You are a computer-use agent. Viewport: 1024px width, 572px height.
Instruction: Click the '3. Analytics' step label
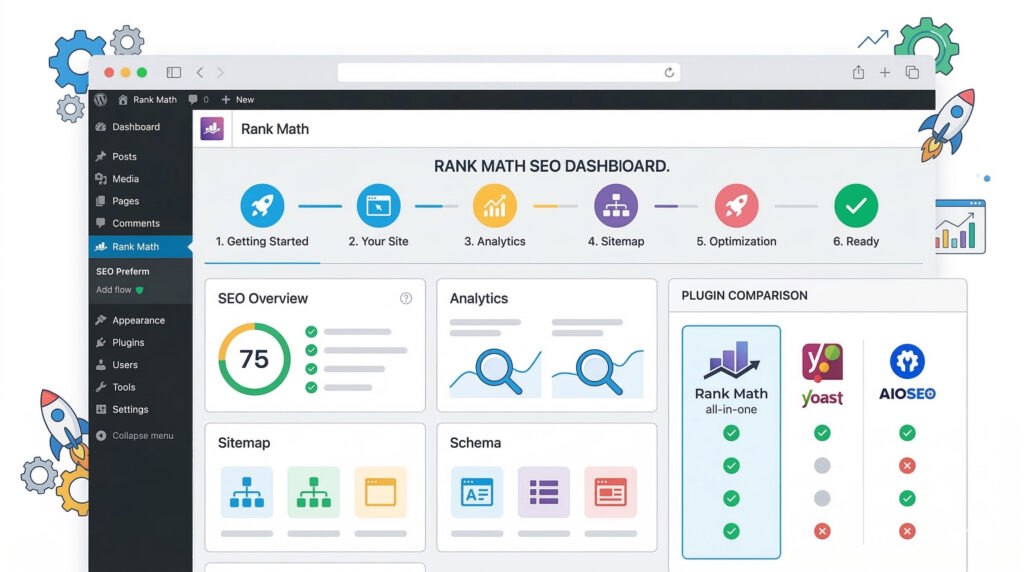(x=494, y=242)
